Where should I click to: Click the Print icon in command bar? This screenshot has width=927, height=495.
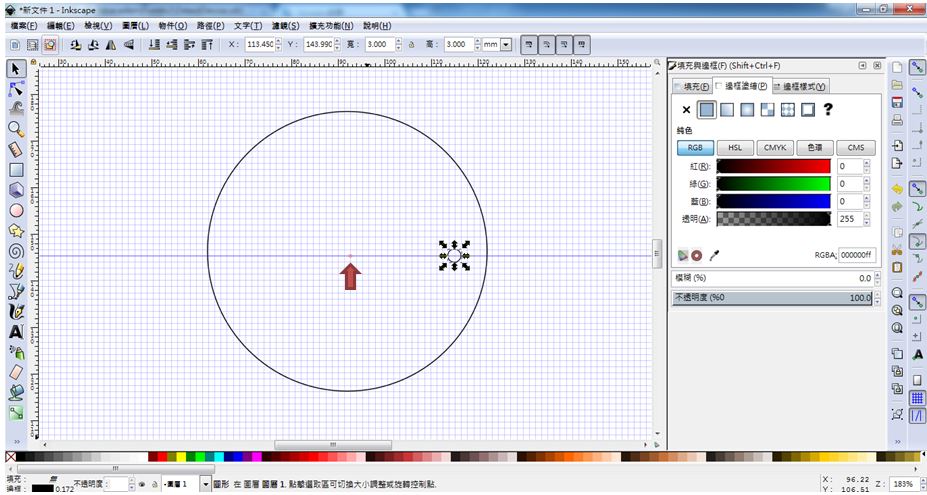click(897, 121)
